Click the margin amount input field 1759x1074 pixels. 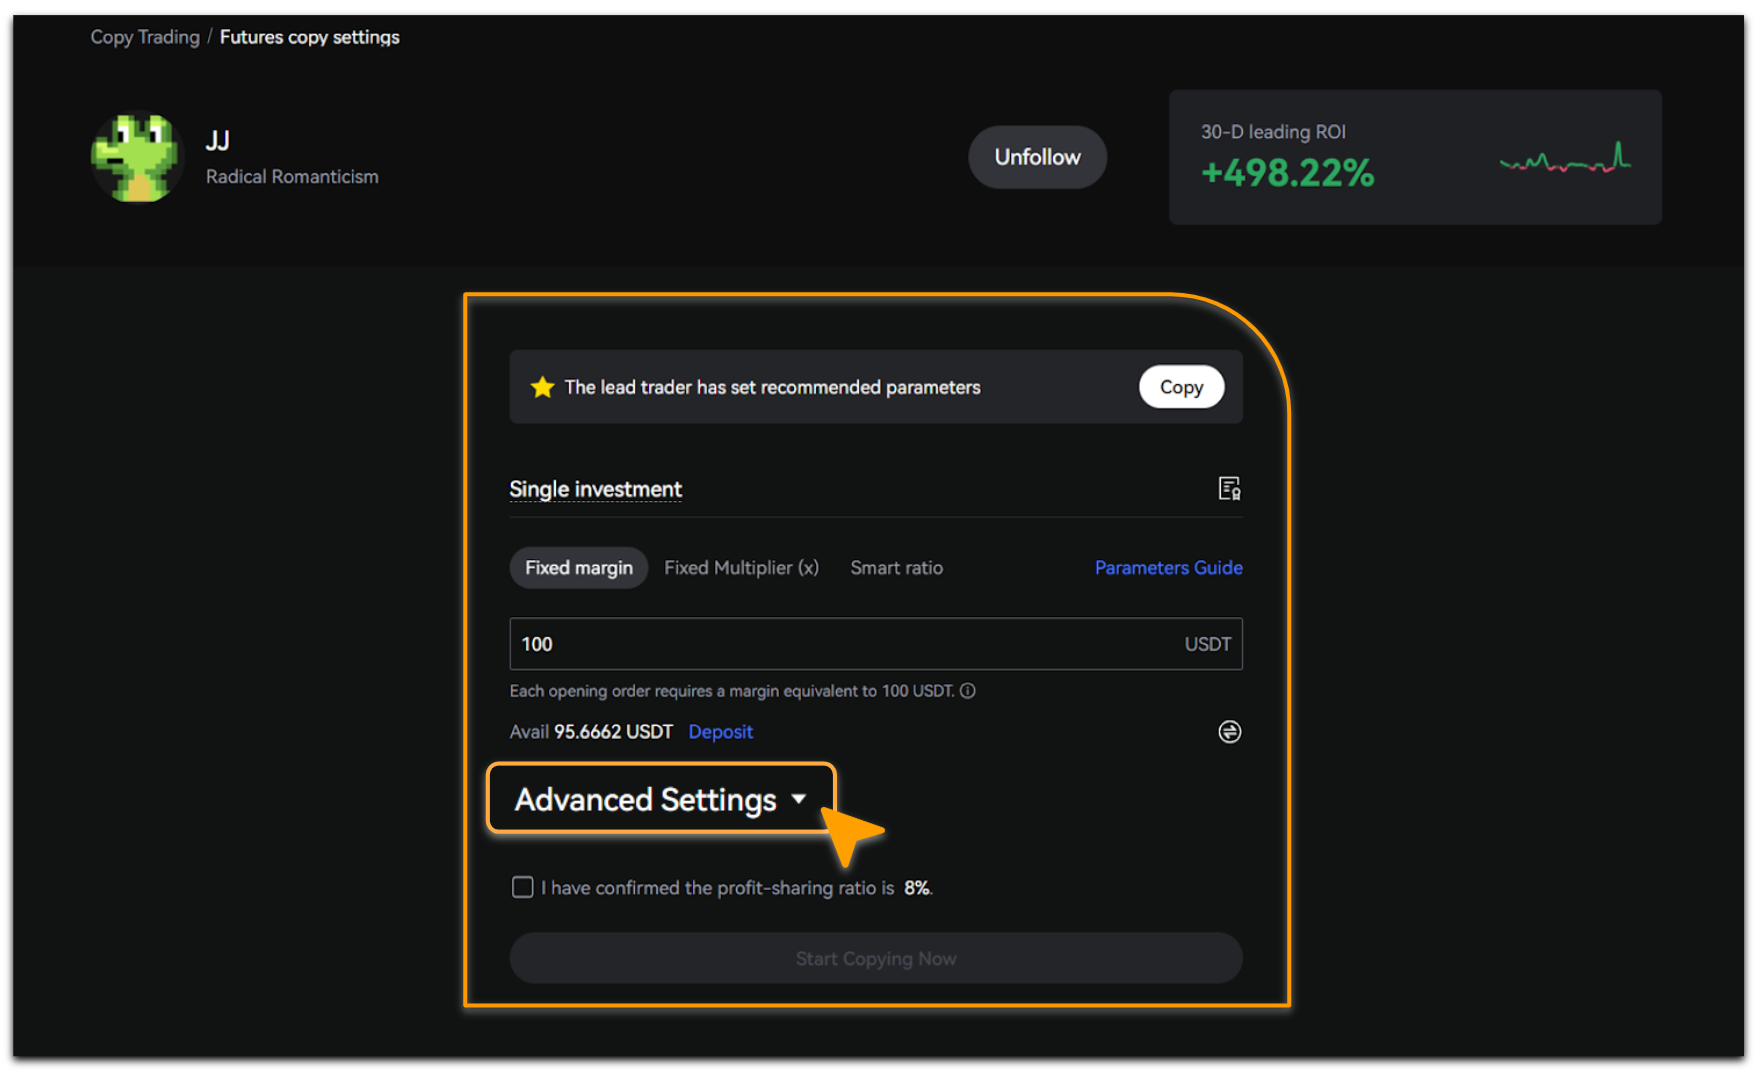pos(840,644)
